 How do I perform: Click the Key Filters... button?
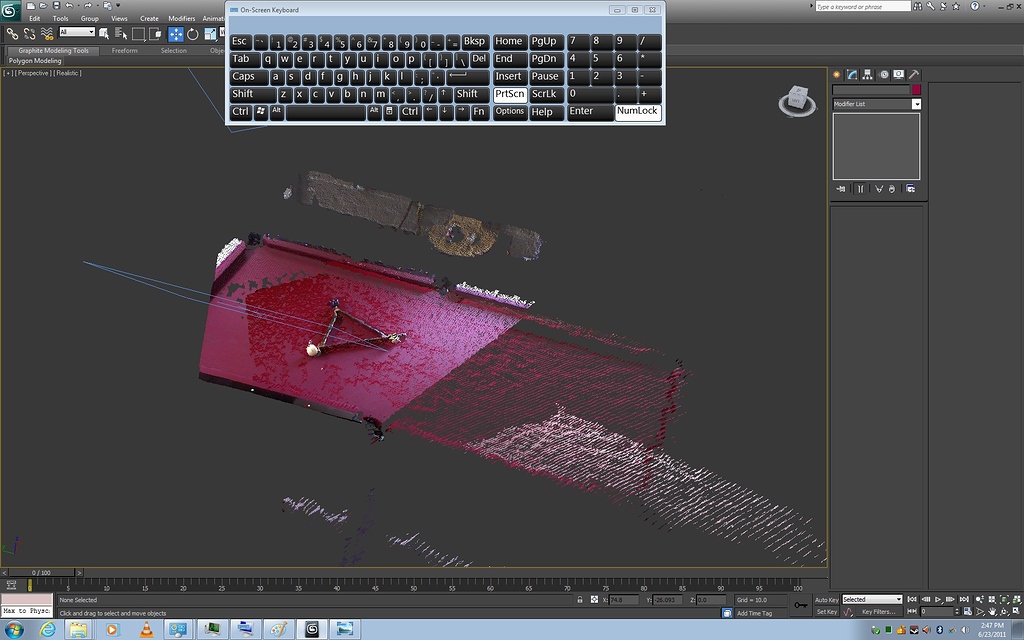pos(879,611)
